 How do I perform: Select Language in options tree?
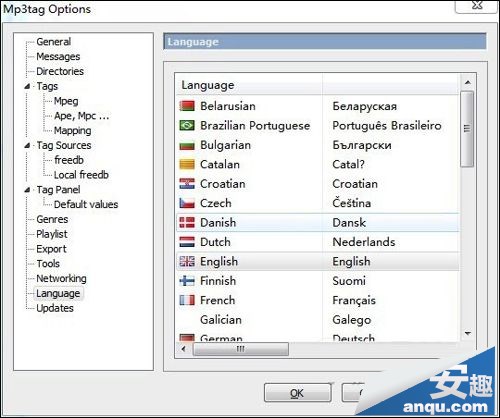click(58, 293)
